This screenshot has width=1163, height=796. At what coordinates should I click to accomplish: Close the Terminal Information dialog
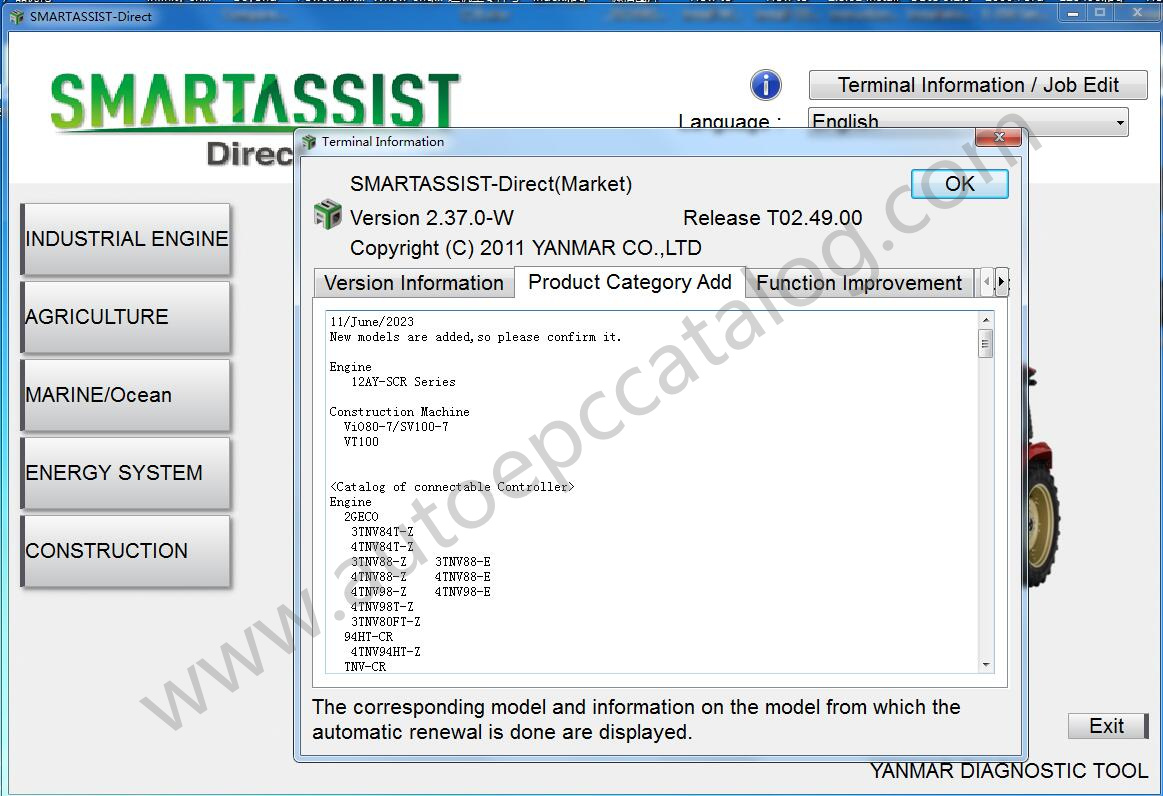pos(997,138)
